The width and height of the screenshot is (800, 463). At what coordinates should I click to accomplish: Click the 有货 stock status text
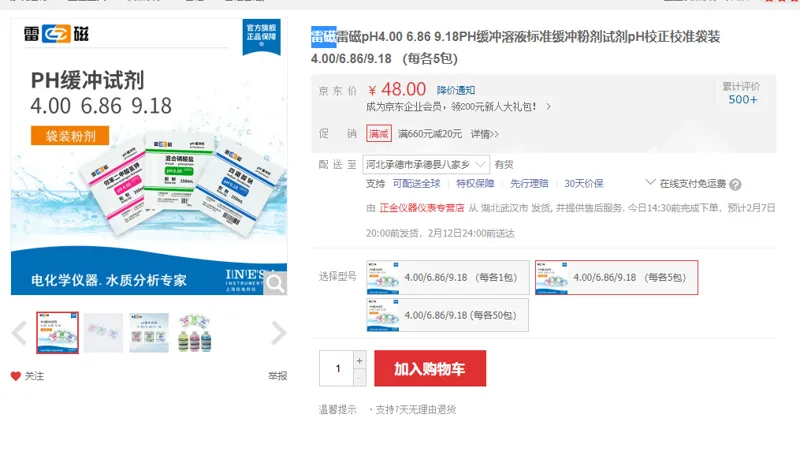504,164
